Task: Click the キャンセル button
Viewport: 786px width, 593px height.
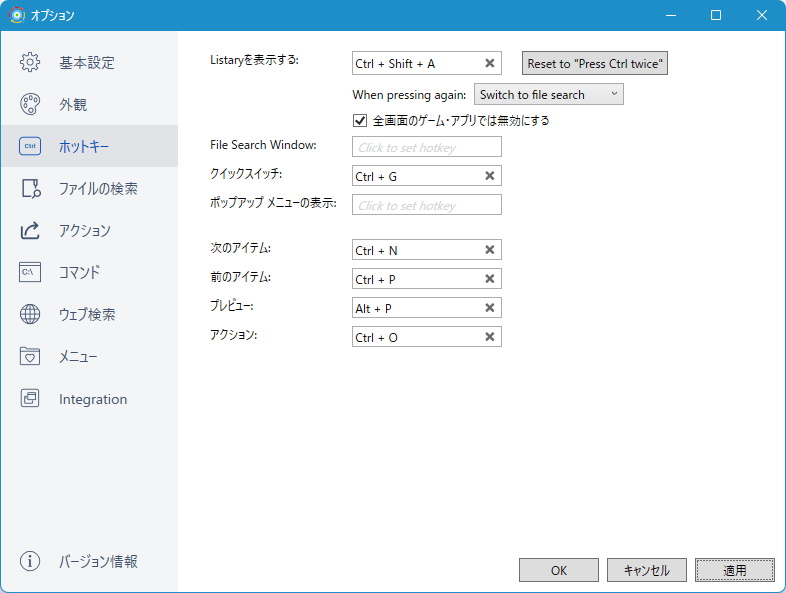Action: pyautogui.click(x=647, y=570)
